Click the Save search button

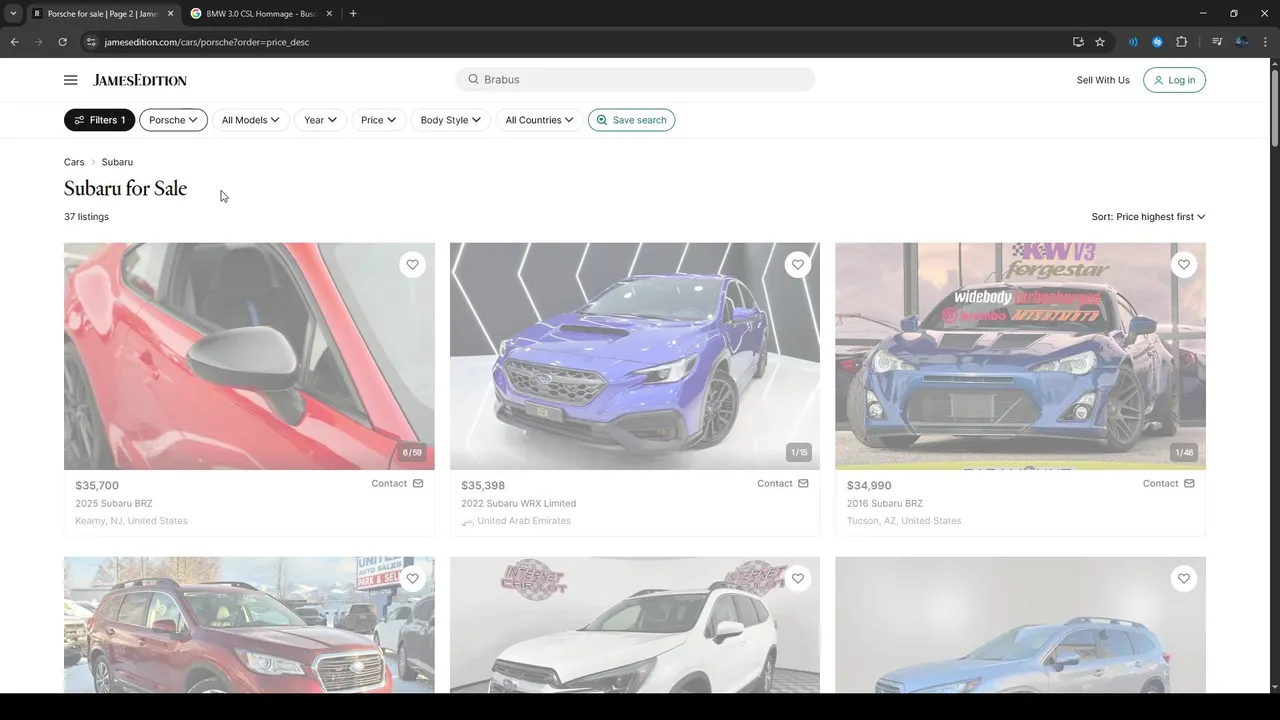point(631,120)
